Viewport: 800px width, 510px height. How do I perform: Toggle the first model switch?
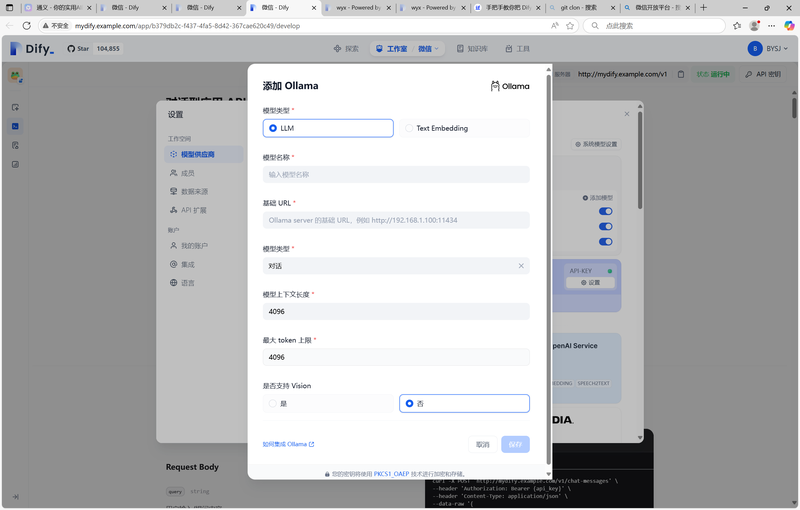606,211
